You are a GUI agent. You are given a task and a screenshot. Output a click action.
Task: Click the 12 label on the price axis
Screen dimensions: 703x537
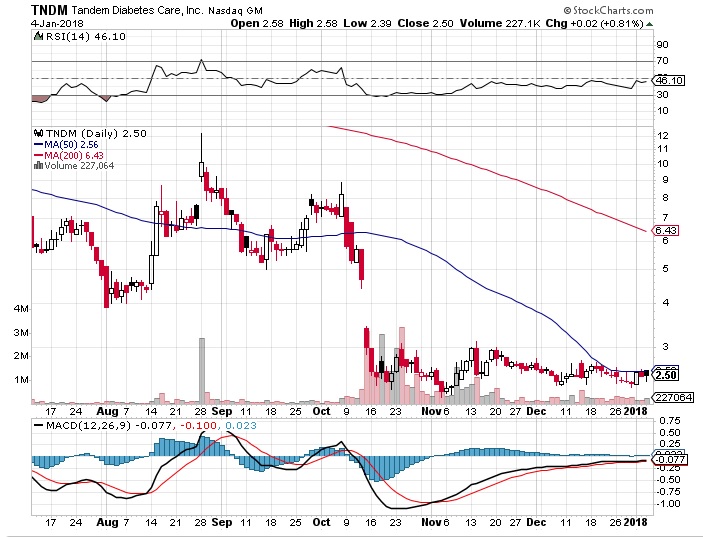pos(663,135)
